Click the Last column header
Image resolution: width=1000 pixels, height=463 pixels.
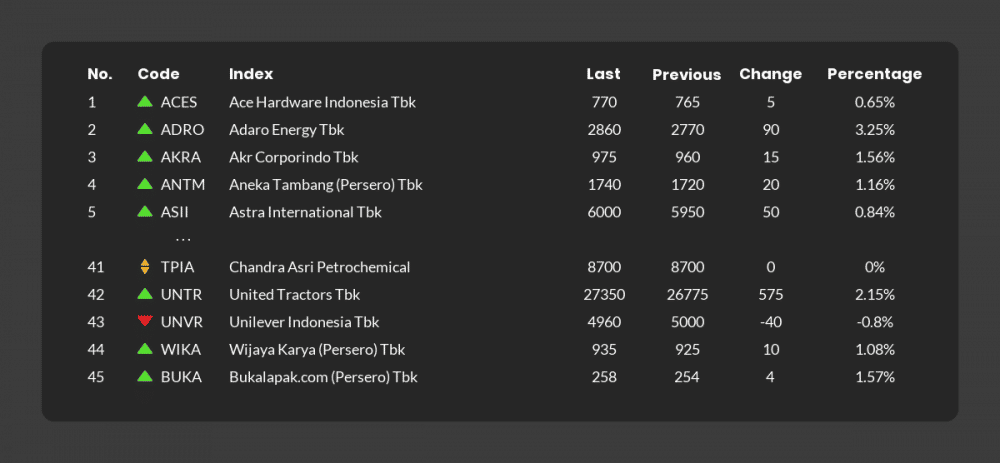603,74
